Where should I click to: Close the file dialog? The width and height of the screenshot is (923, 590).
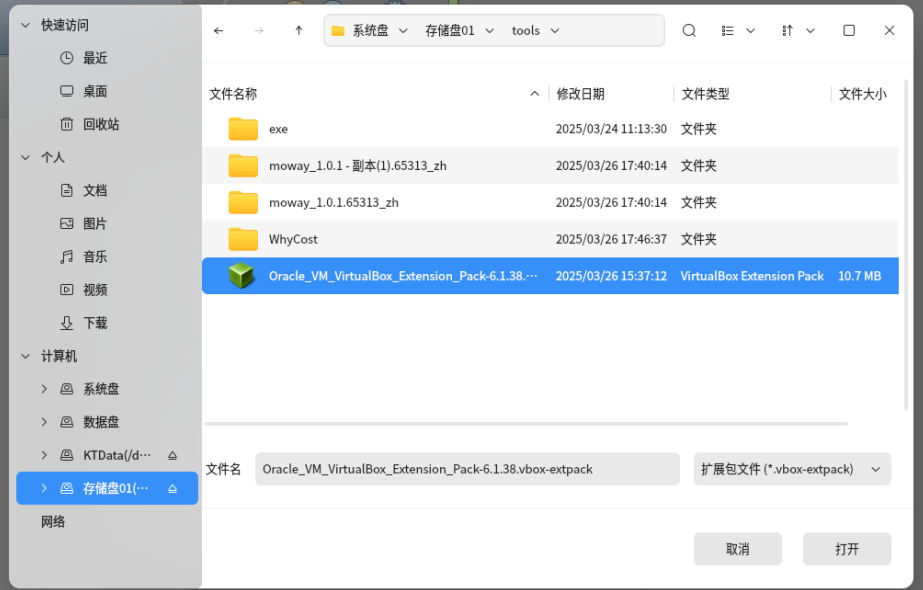(x=889, y=31)
